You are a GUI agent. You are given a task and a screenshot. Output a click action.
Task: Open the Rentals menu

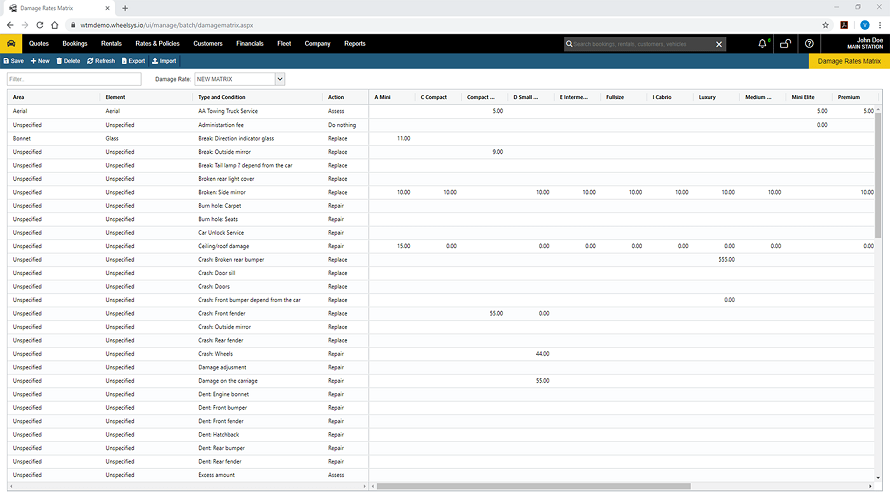point(111,44)
